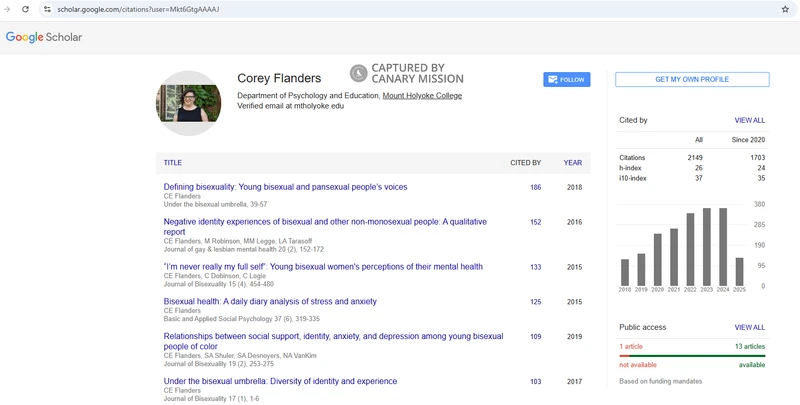
Task: Click the 2020 bar in citation chart
Action: [x=658, y=260]
